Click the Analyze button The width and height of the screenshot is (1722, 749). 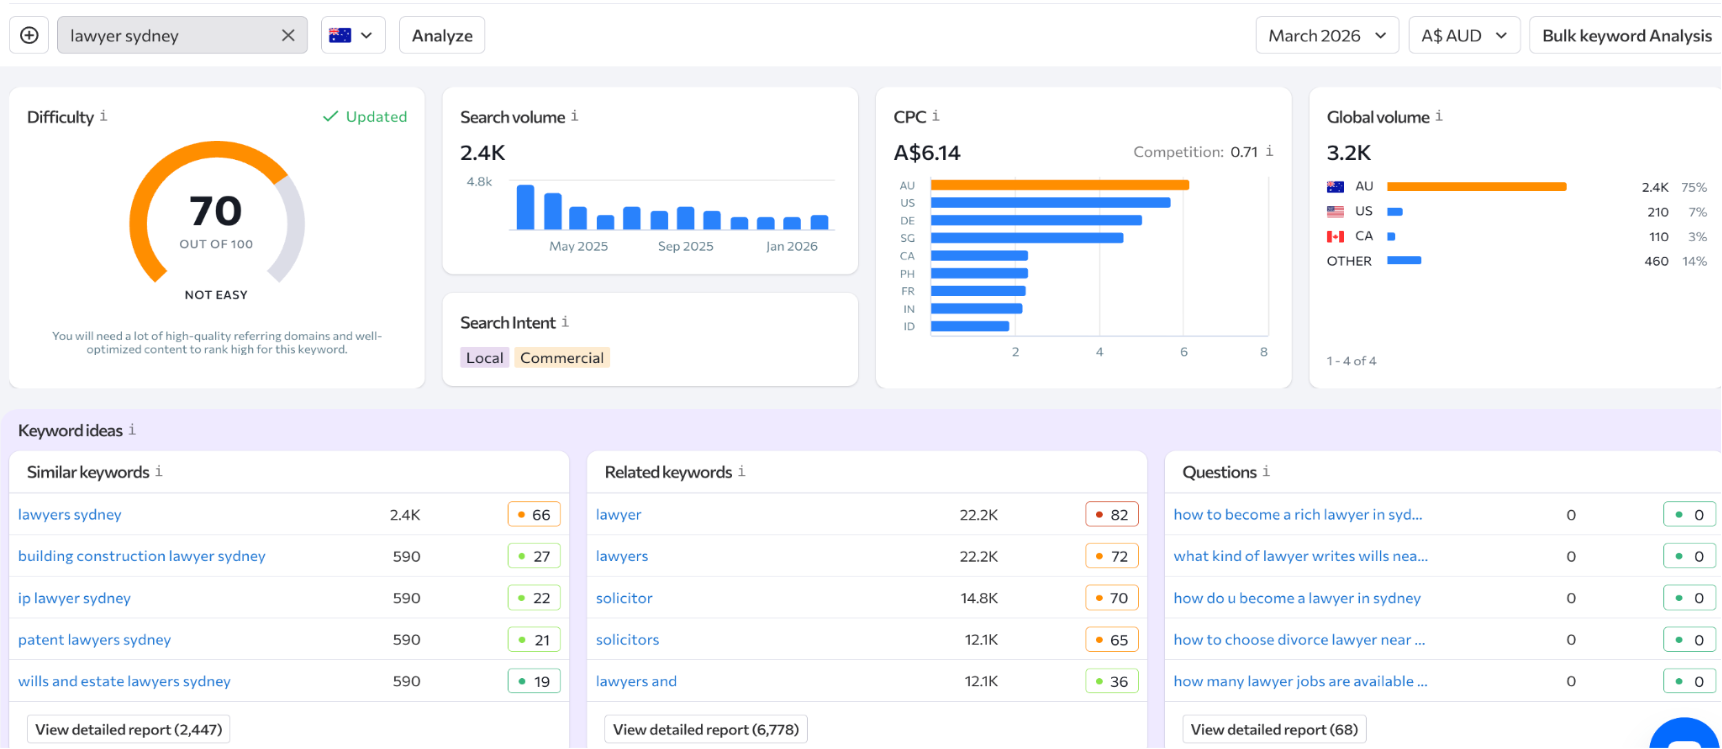click(x=442, y=35)
